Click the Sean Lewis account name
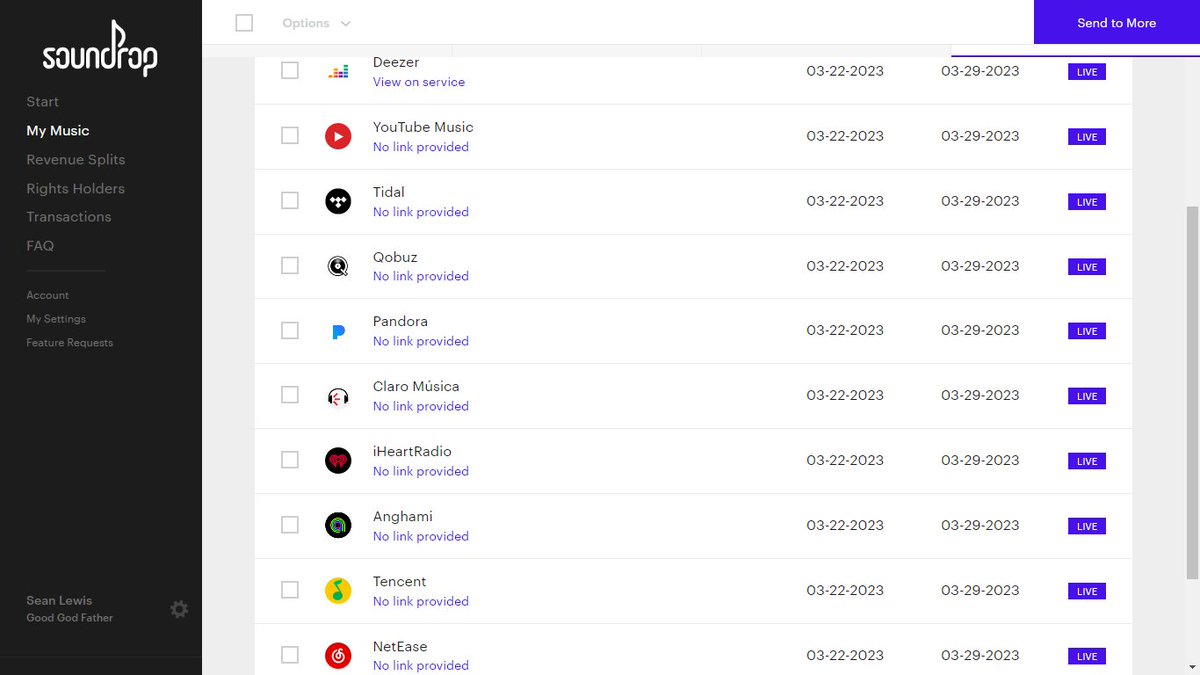The width and height of the screenshot is (1200, 675). [x=59, y=601]
